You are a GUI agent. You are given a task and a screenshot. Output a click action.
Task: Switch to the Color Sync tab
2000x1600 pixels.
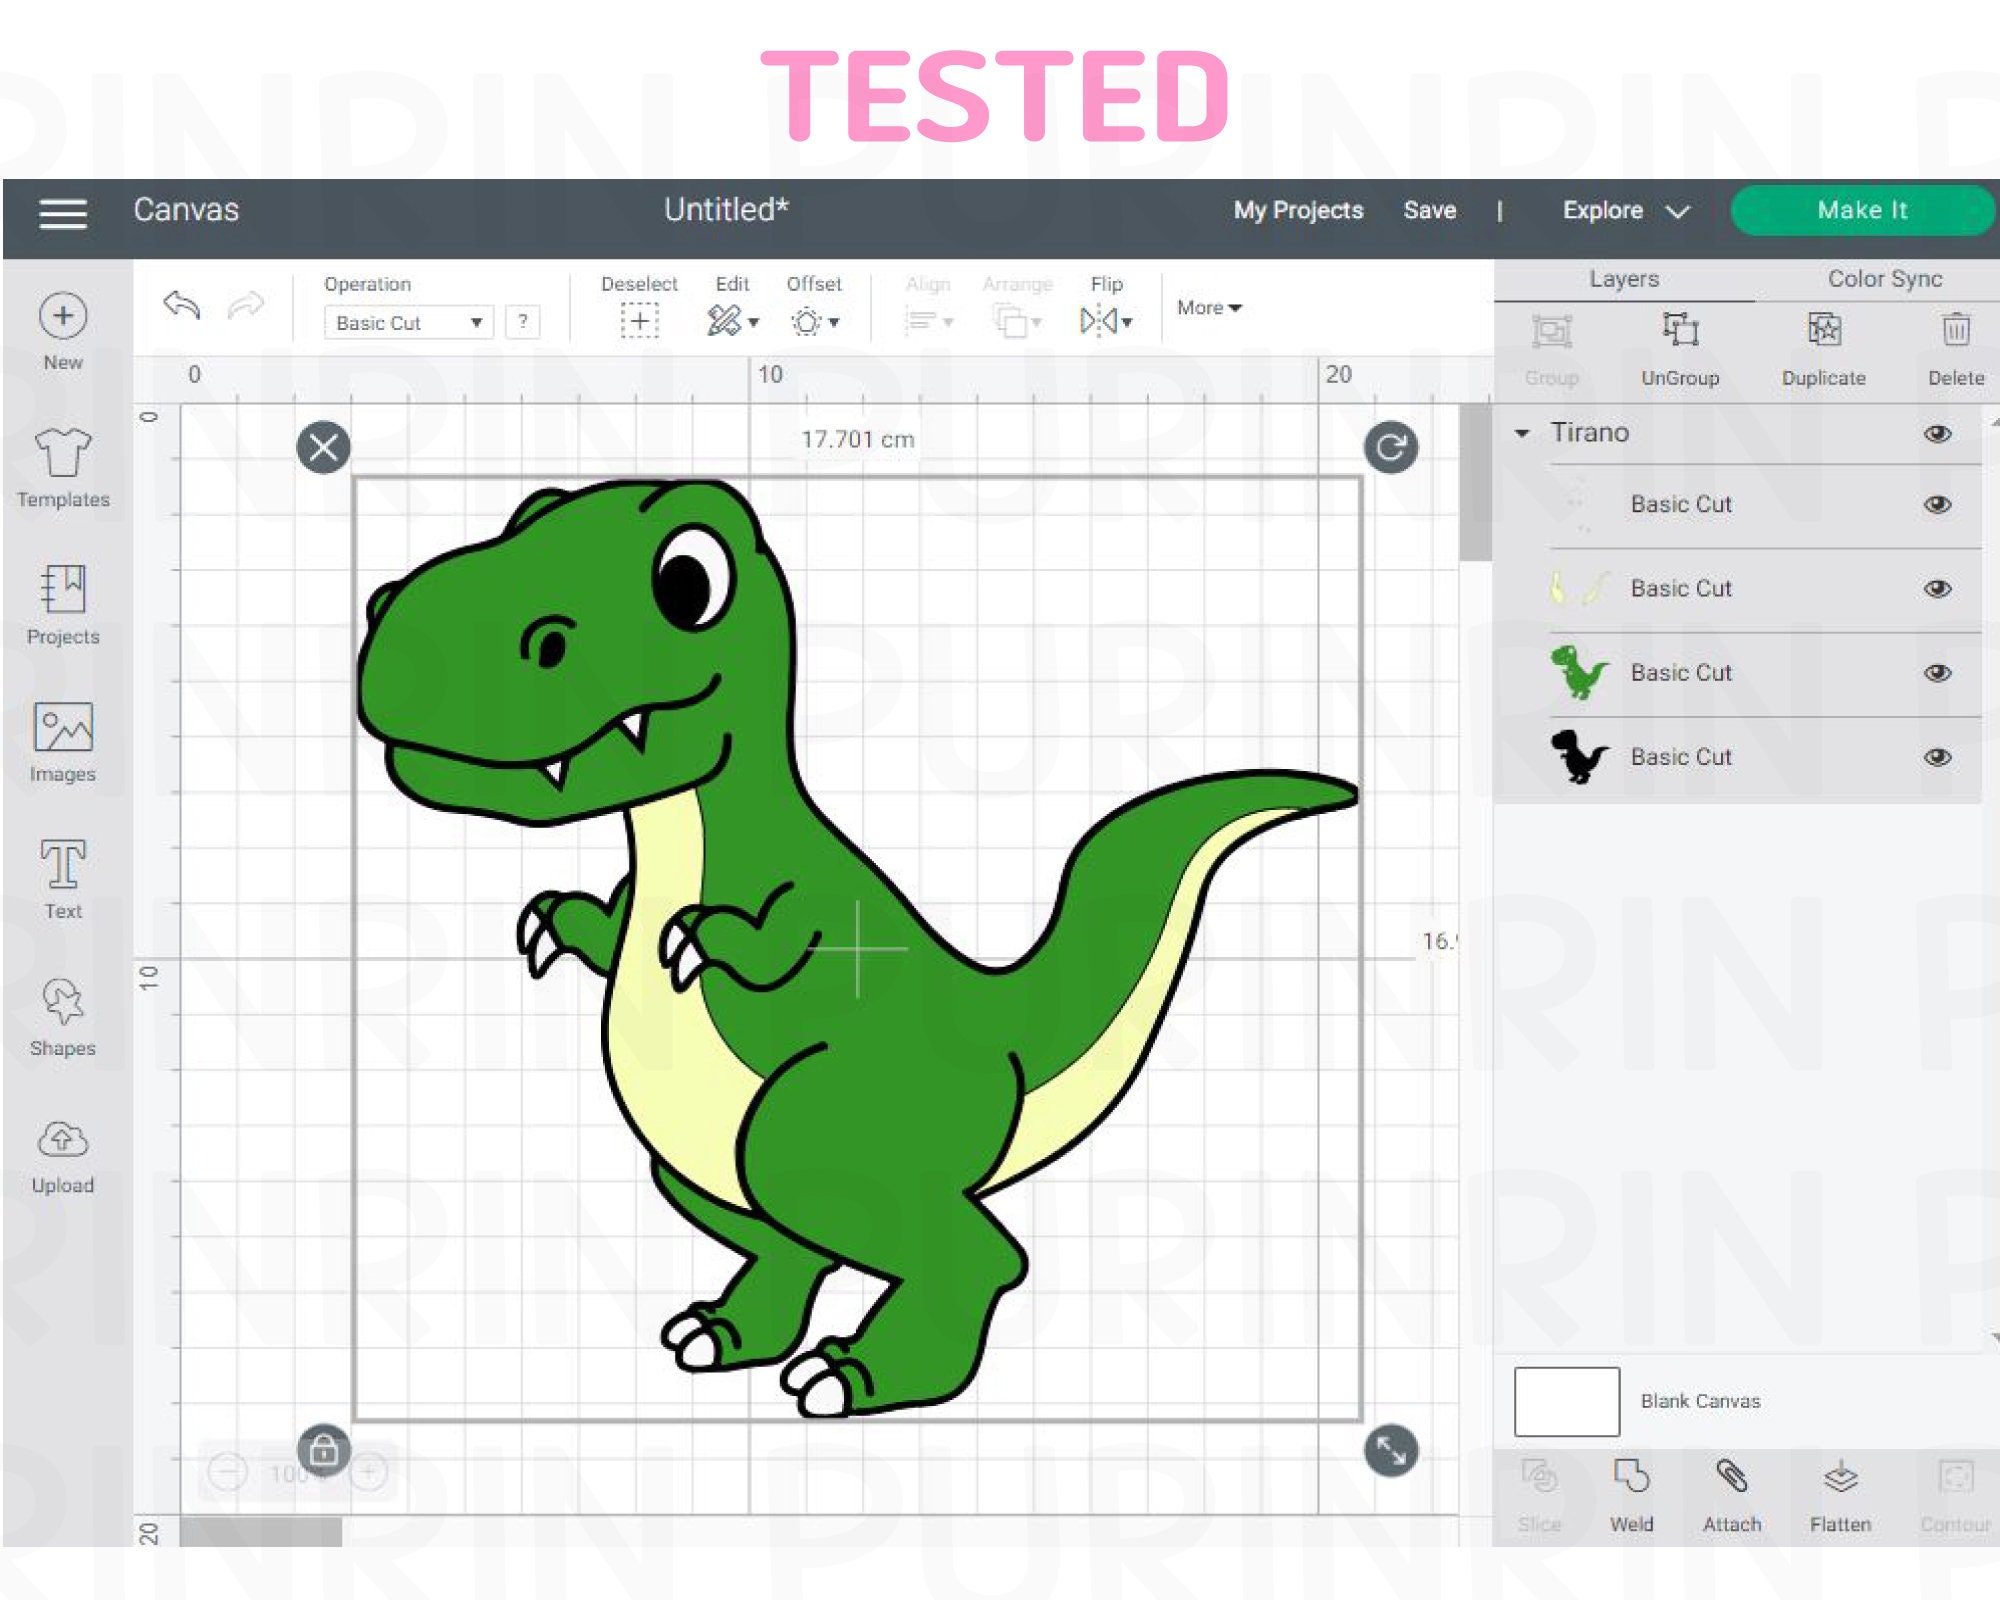1884,279
